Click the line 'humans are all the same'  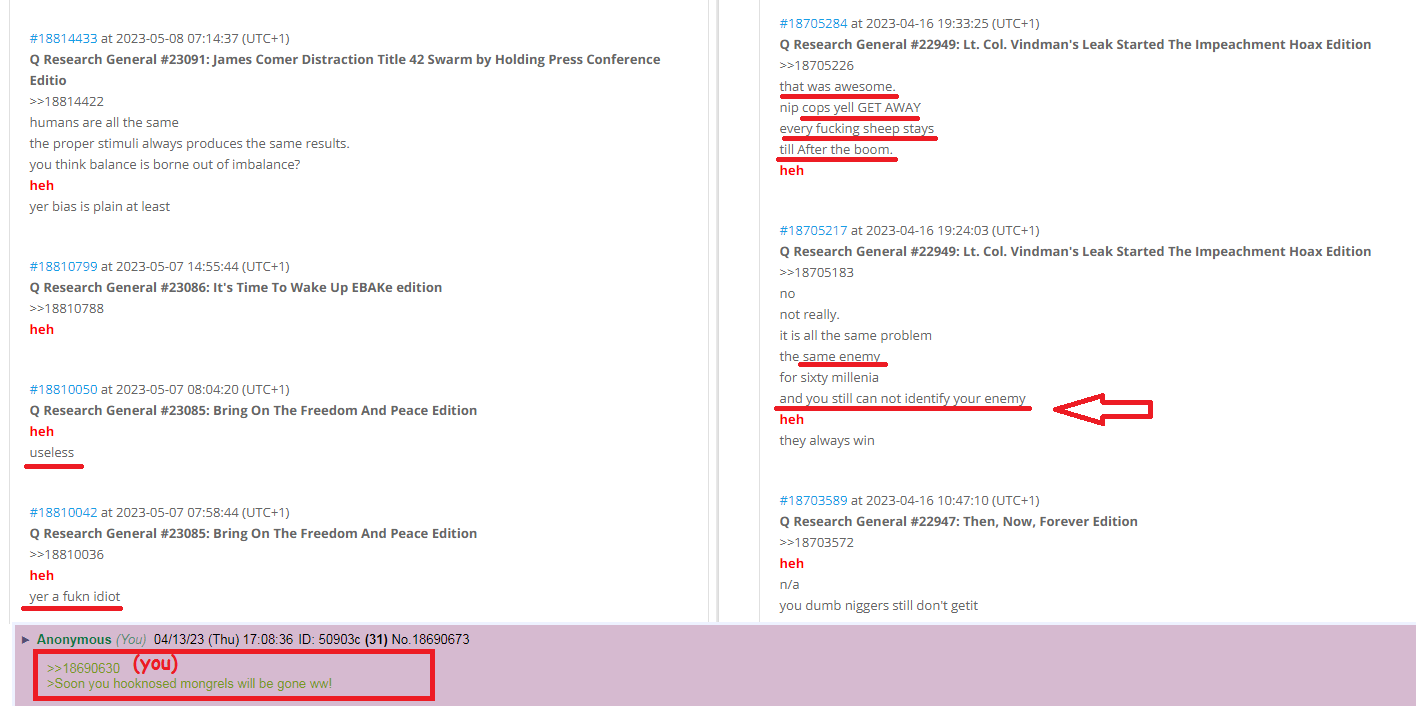coord(104,123)
